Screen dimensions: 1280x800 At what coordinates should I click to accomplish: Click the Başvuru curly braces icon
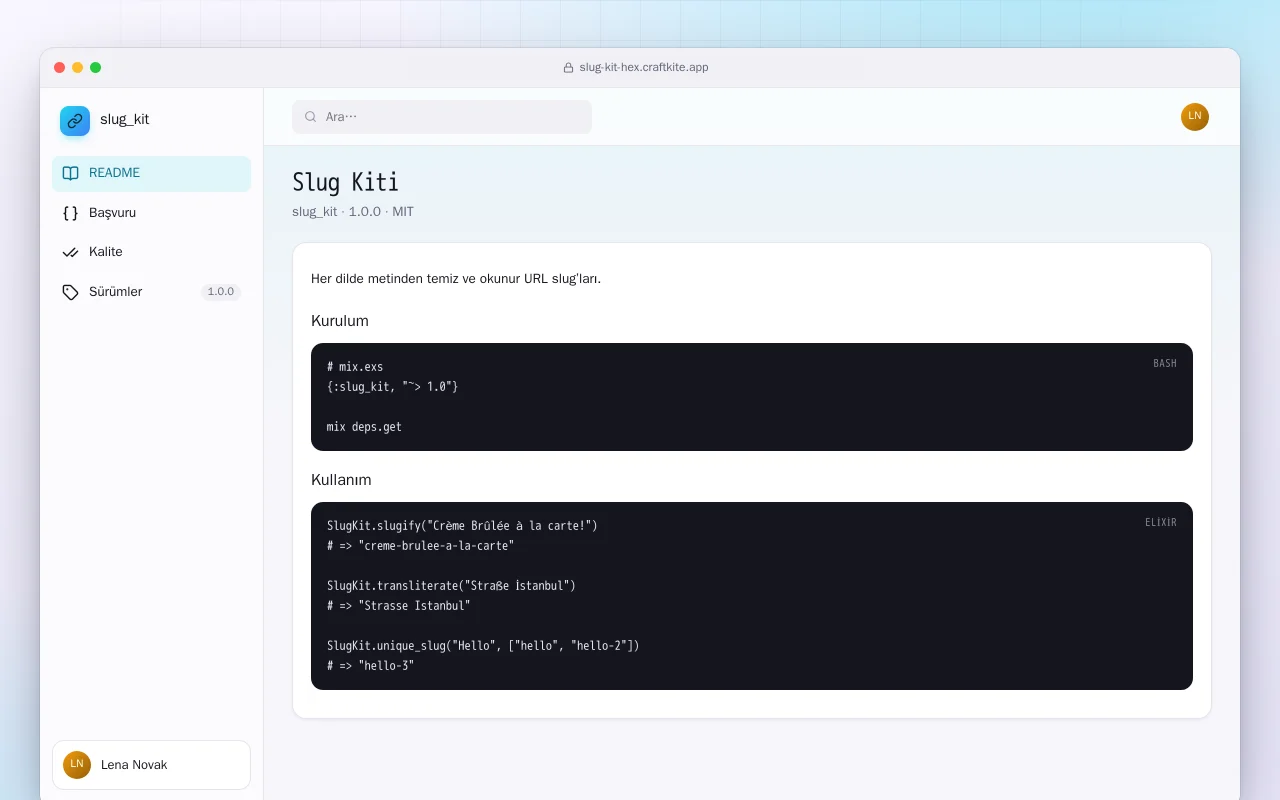pos(70,213)
